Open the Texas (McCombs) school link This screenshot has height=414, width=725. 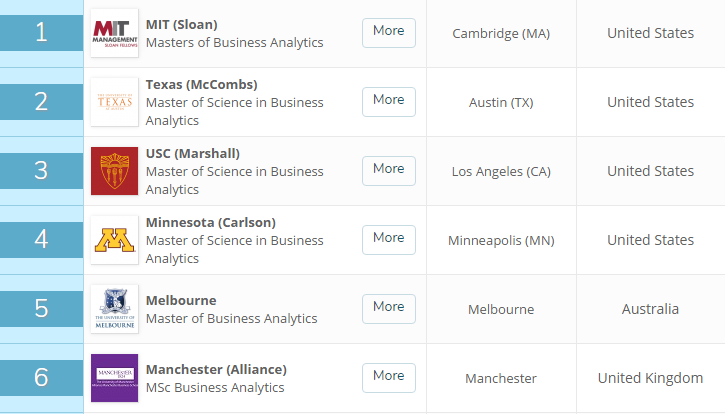point(201,84)
